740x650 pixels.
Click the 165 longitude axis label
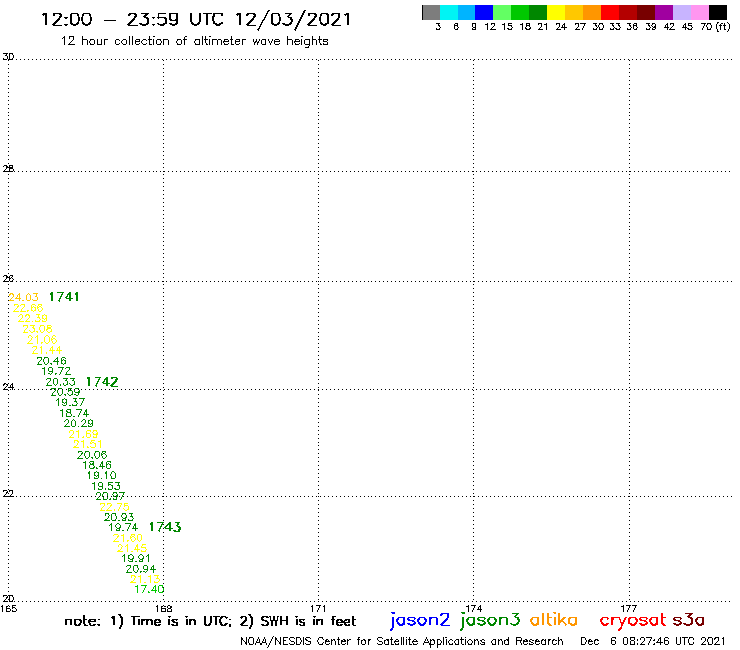(x=8, y=609)
